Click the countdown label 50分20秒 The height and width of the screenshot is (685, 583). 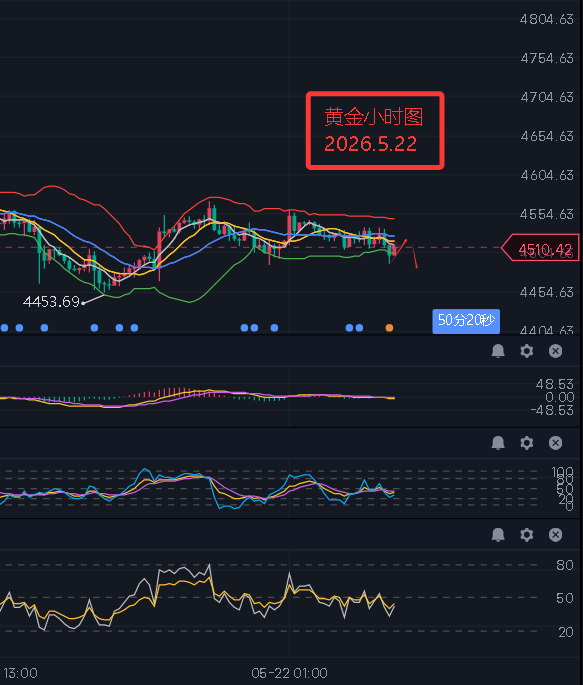click(466, 321)
